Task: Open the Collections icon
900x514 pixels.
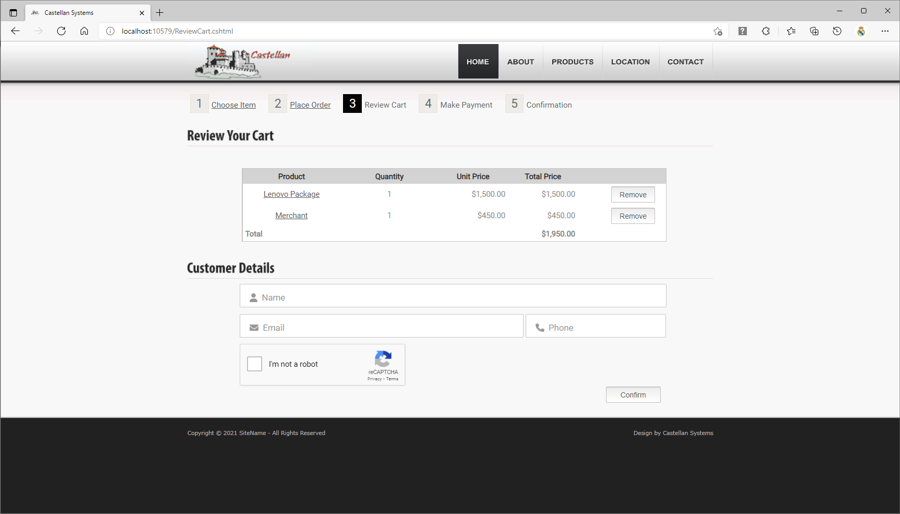Action: pos(814,31)
